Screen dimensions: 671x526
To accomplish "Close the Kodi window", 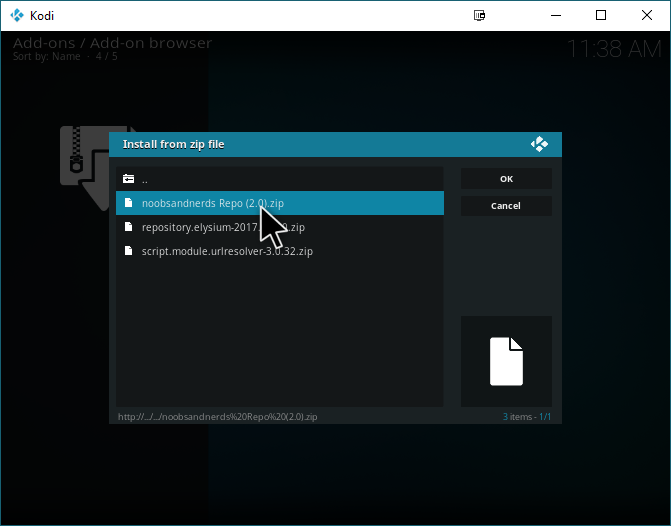I will click(647, 15).
